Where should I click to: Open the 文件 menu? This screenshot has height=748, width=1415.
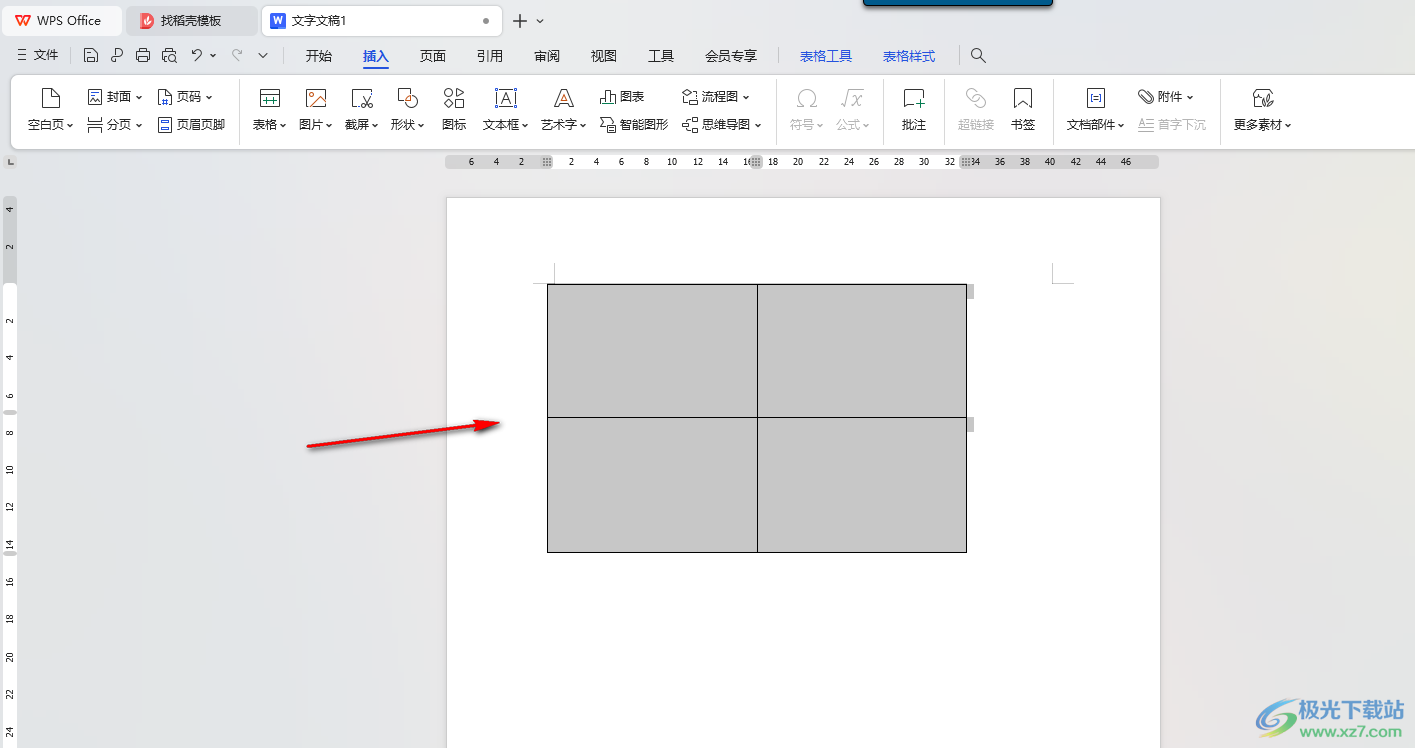(38, 56)
